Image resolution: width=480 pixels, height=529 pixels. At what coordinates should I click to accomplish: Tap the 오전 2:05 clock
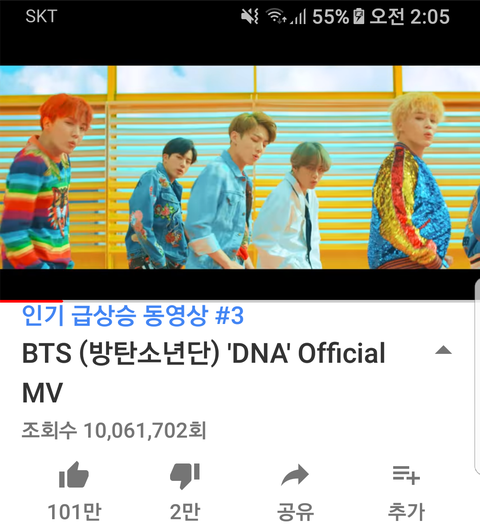410,16
